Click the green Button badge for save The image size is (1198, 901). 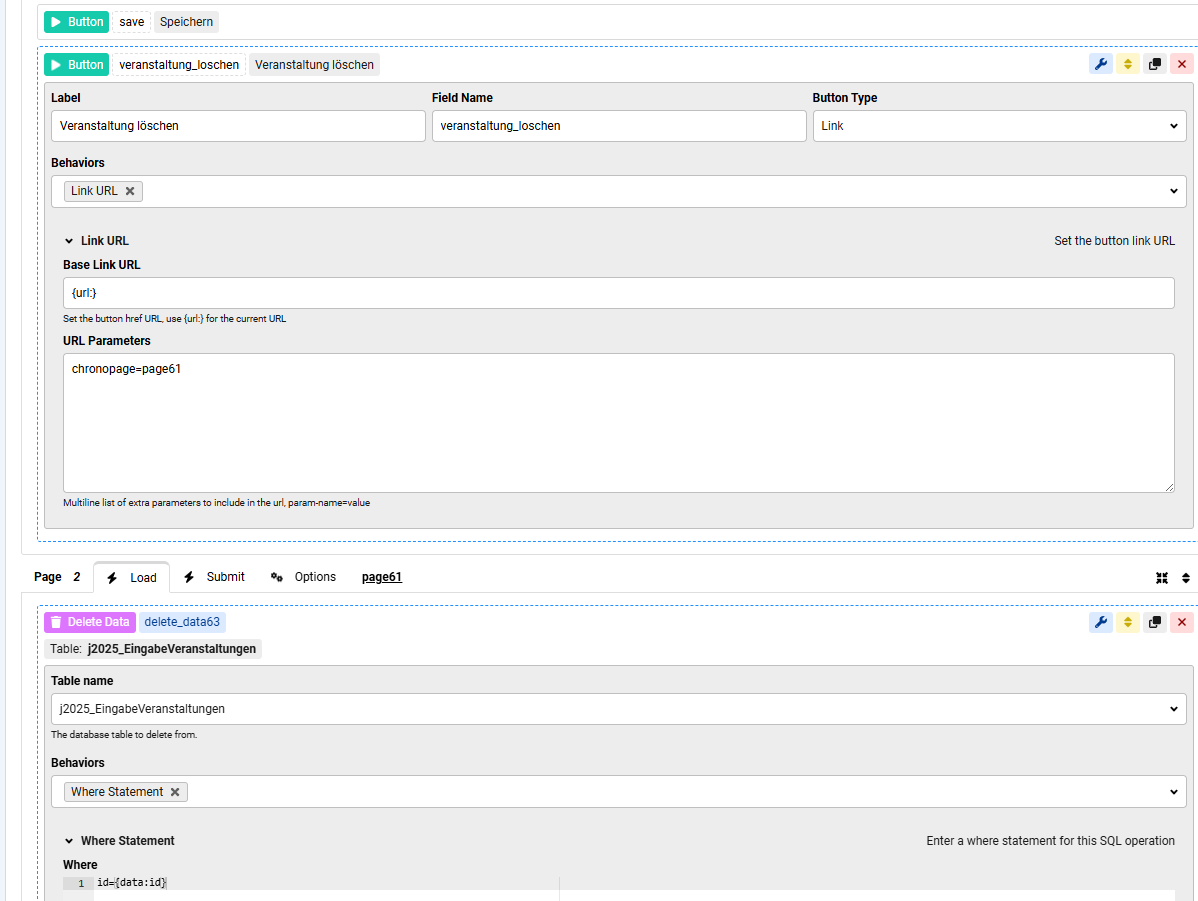[76, 22]
